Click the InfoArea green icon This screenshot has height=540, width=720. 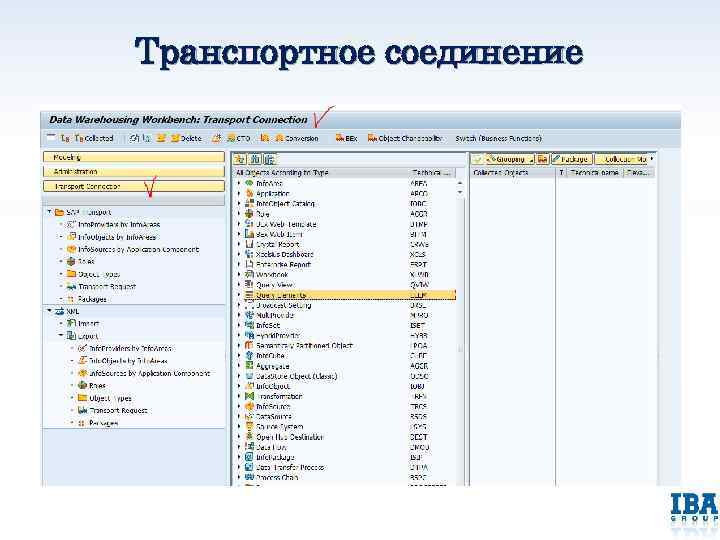249,183
